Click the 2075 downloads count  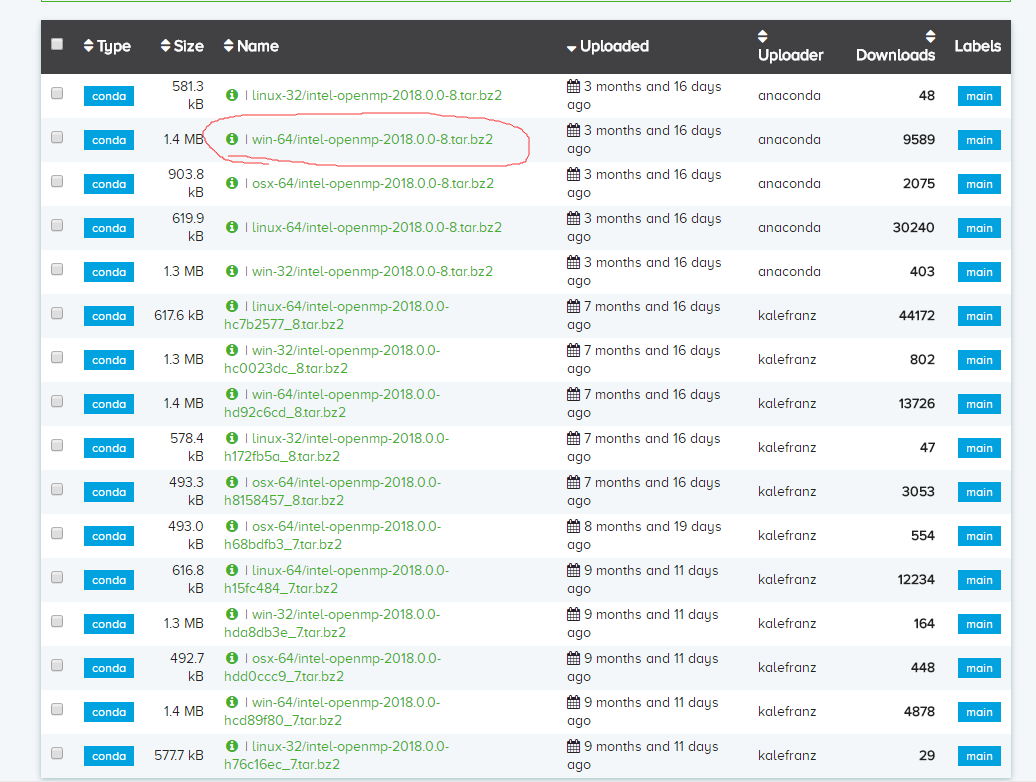click(918, 183)
